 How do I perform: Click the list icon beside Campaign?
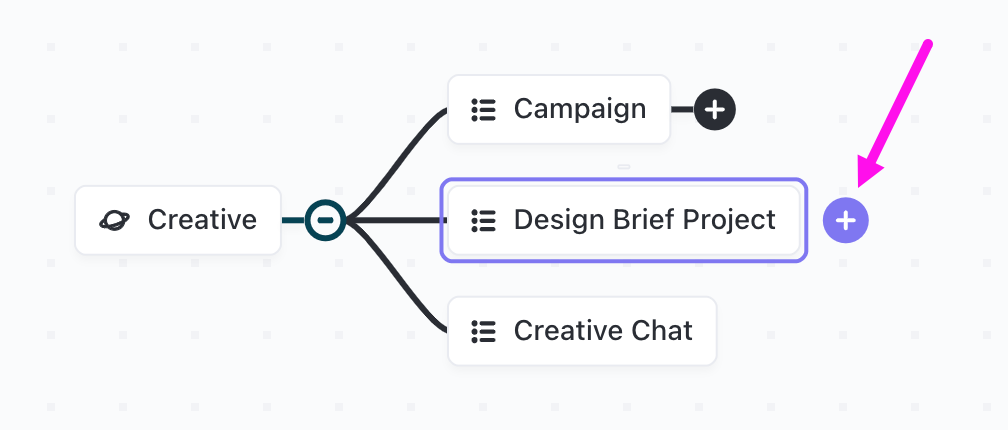[x=484, y=109]
